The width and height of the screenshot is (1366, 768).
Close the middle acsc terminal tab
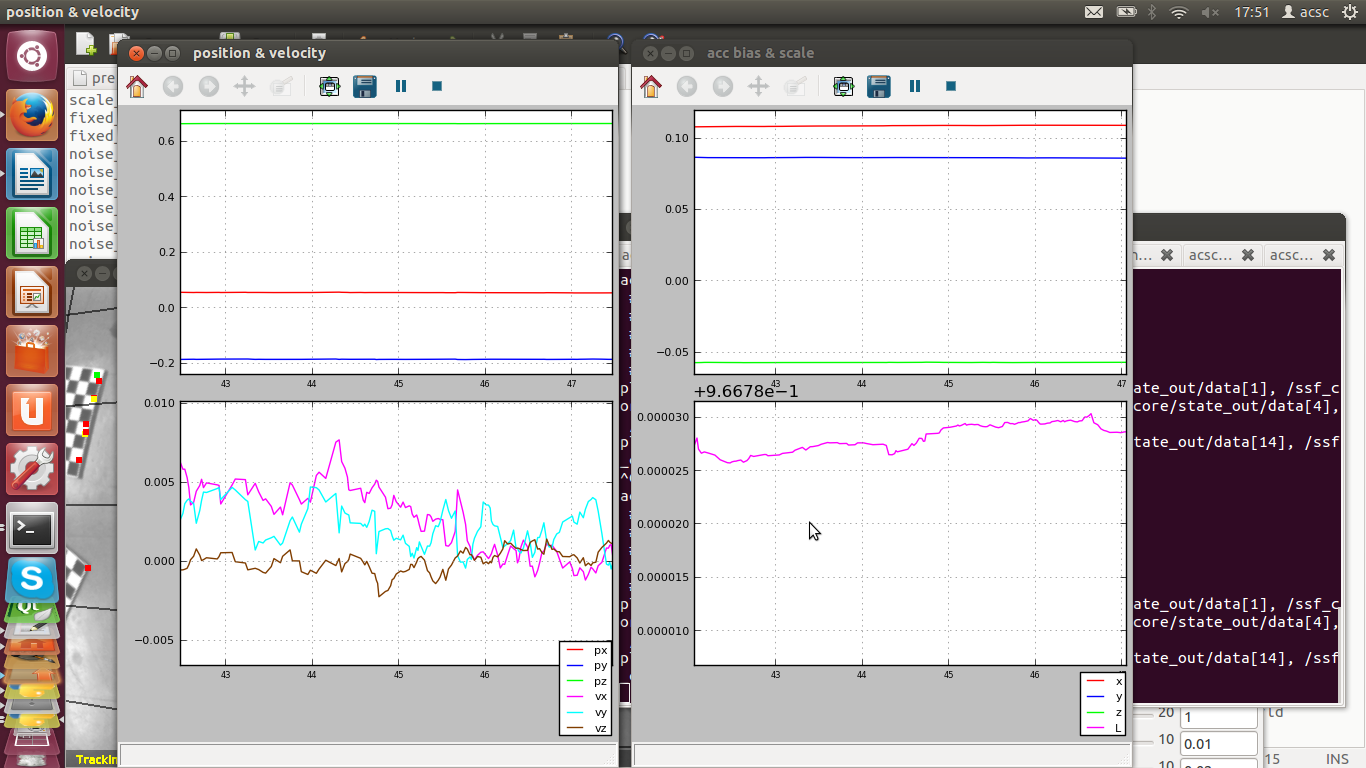point(1247,255)
